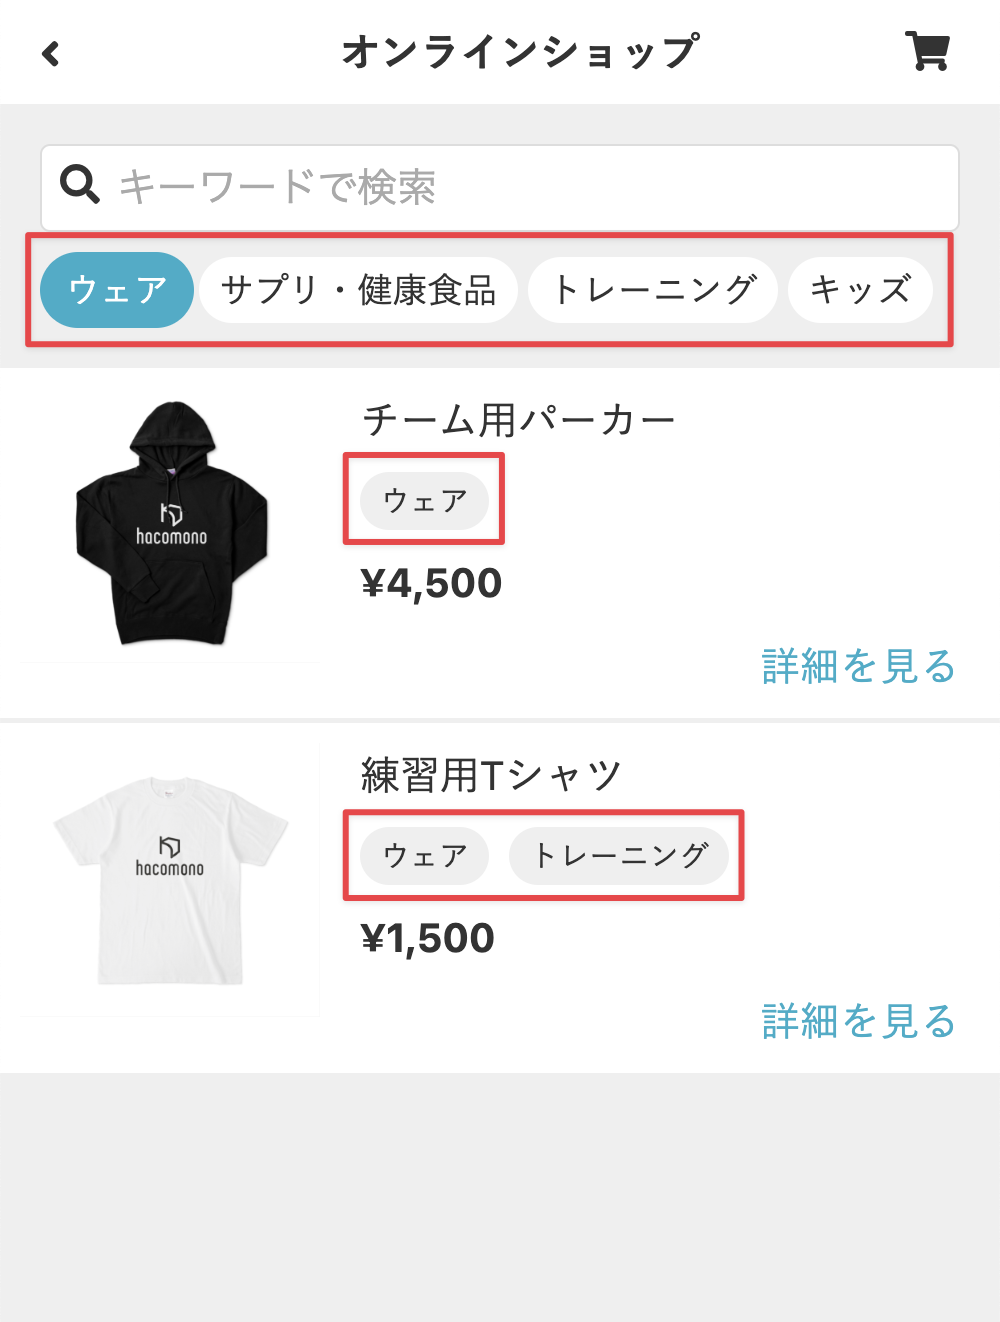The image size is (1000, 1322).
Task: Click 詳細を見る for the T-shirt
Action: click(858, 1021)
